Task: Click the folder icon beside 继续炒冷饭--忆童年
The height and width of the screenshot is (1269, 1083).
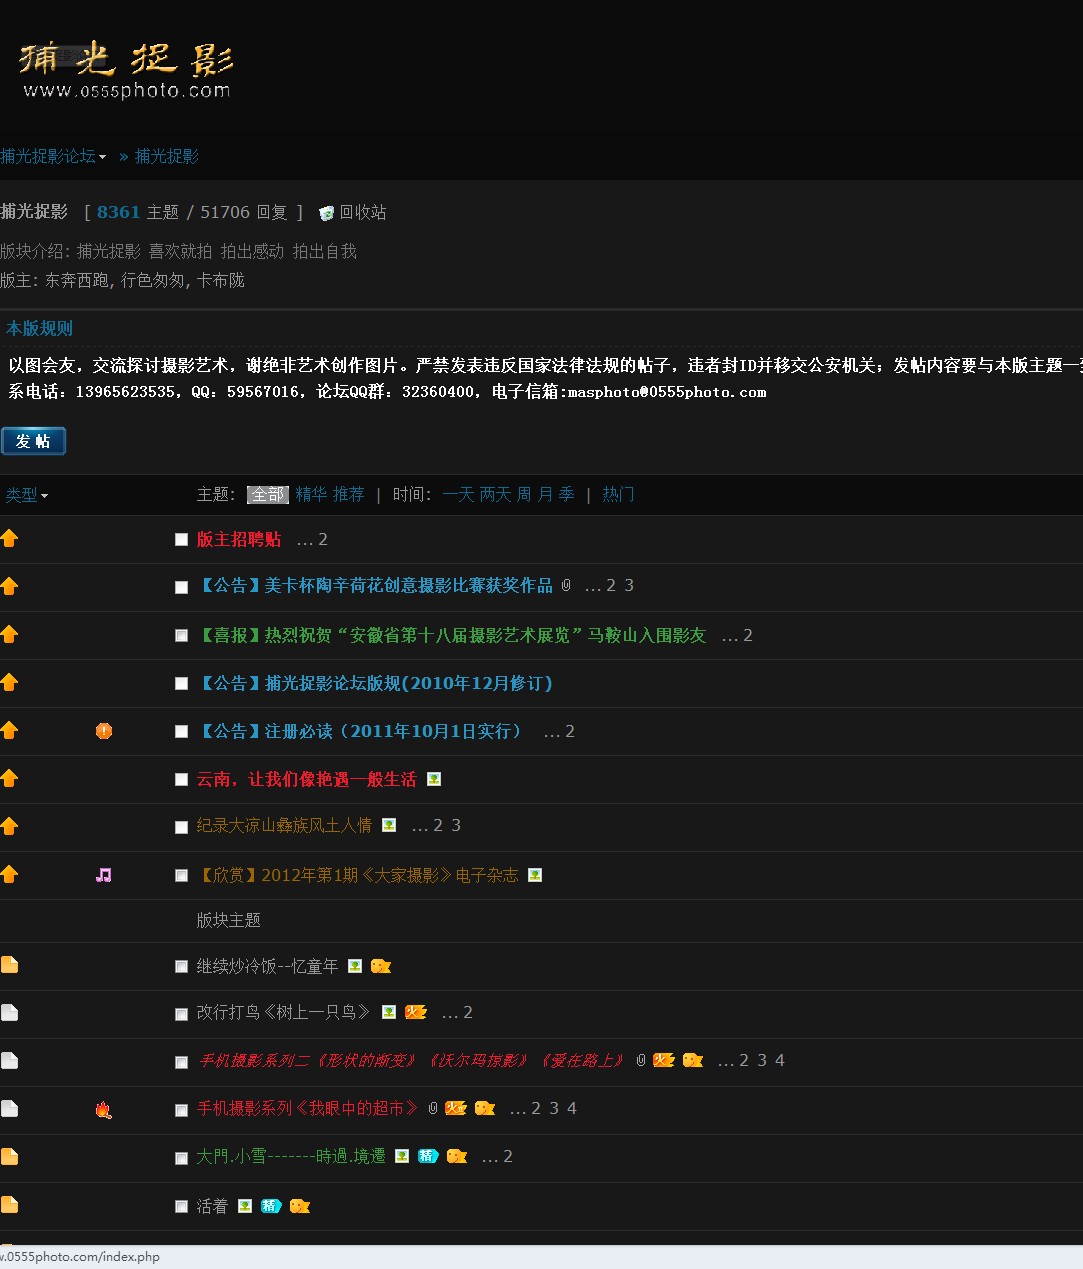Action: [10, 965]
